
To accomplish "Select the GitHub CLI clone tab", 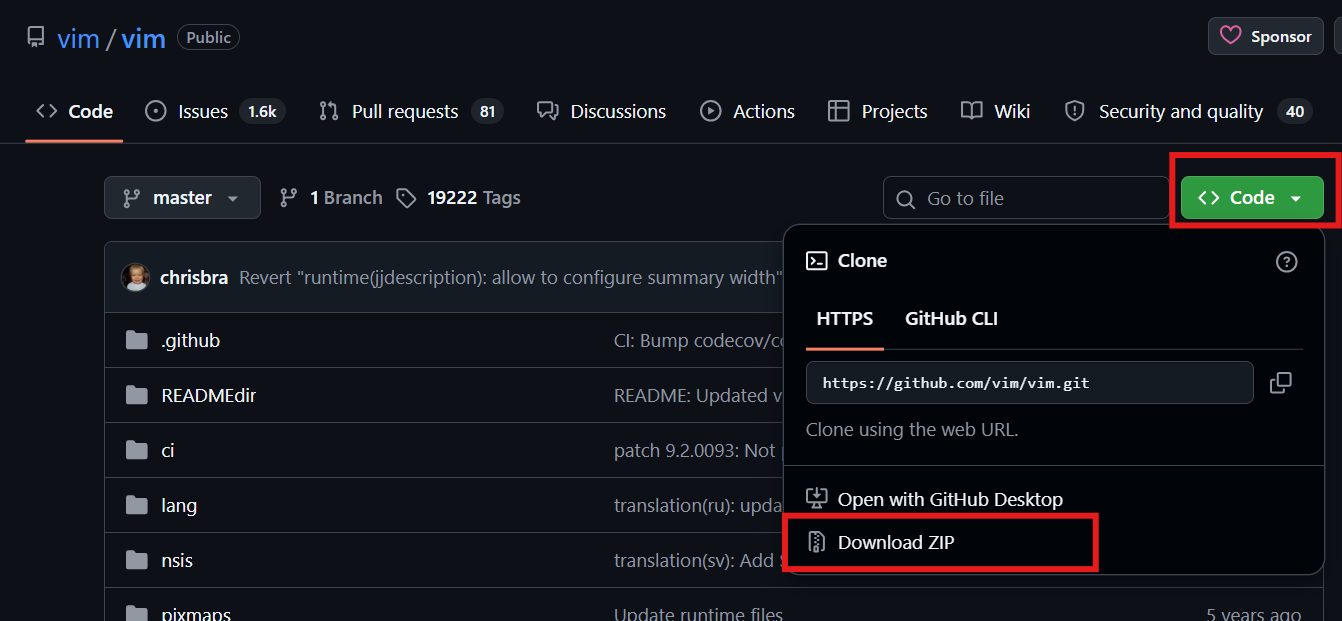I will tap(951, 319).
